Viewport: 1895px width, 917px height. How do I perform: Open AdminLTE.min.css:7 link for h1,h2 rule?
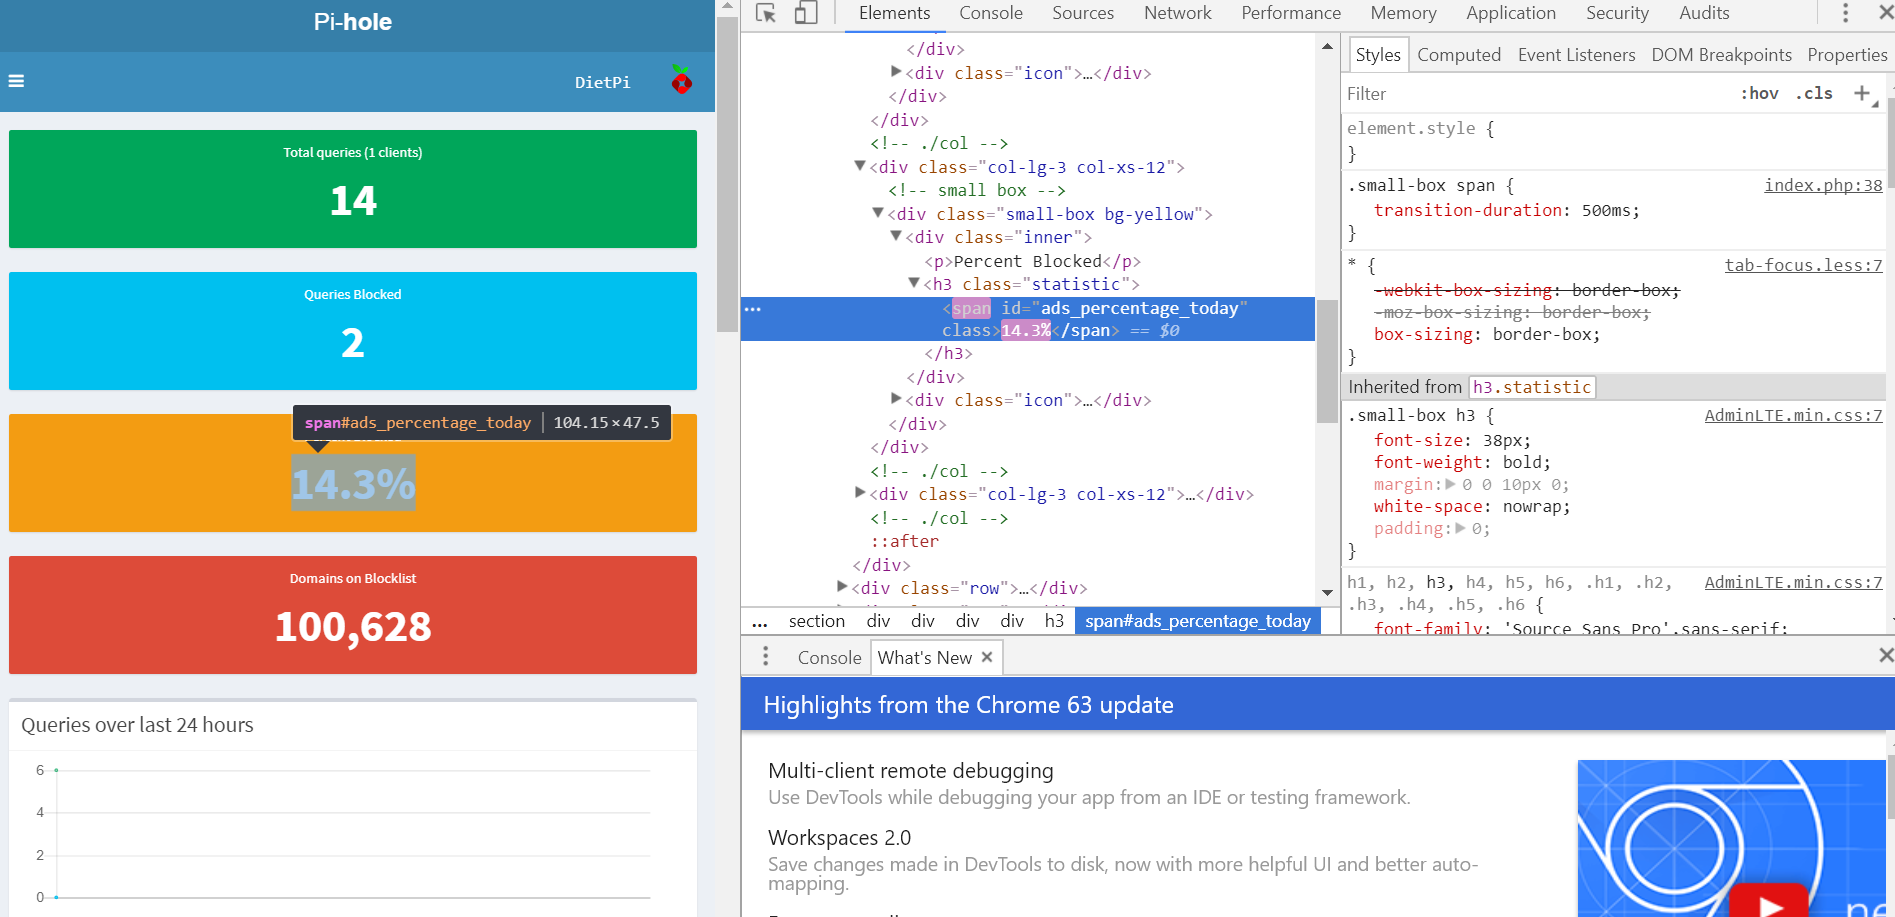(x=1793, y=582)
